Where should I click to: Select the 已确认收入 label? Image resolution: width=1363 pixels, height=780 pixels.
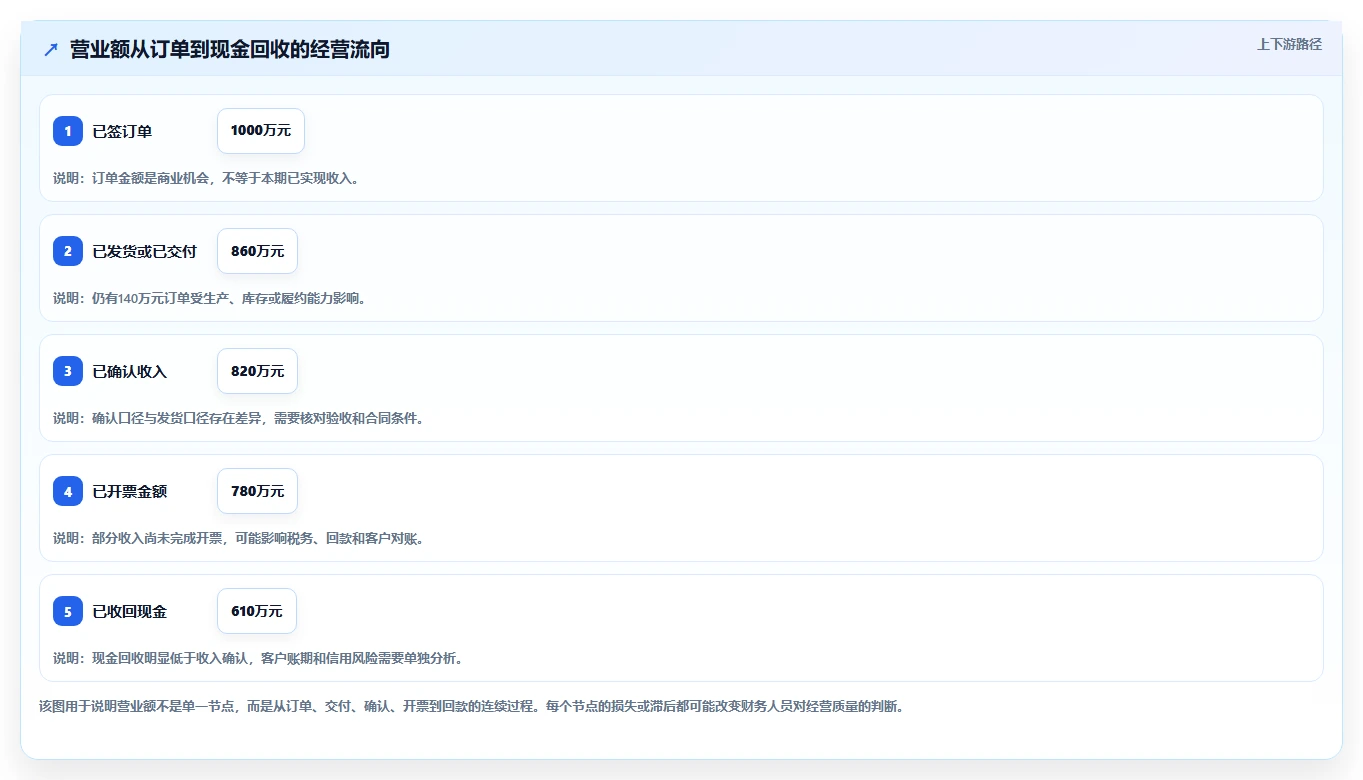coord(130,371)
